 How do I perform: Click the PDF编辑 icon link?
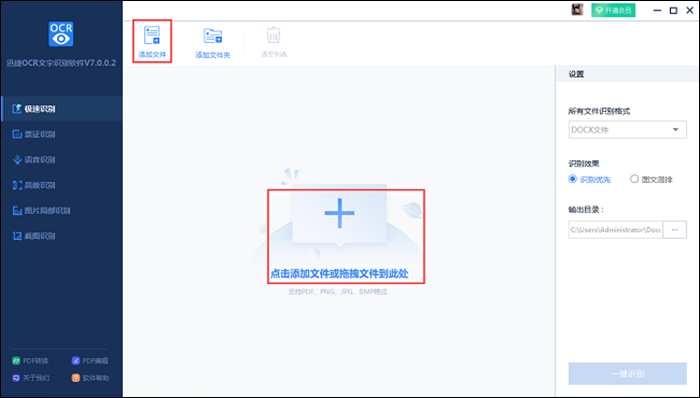[90, 361]
